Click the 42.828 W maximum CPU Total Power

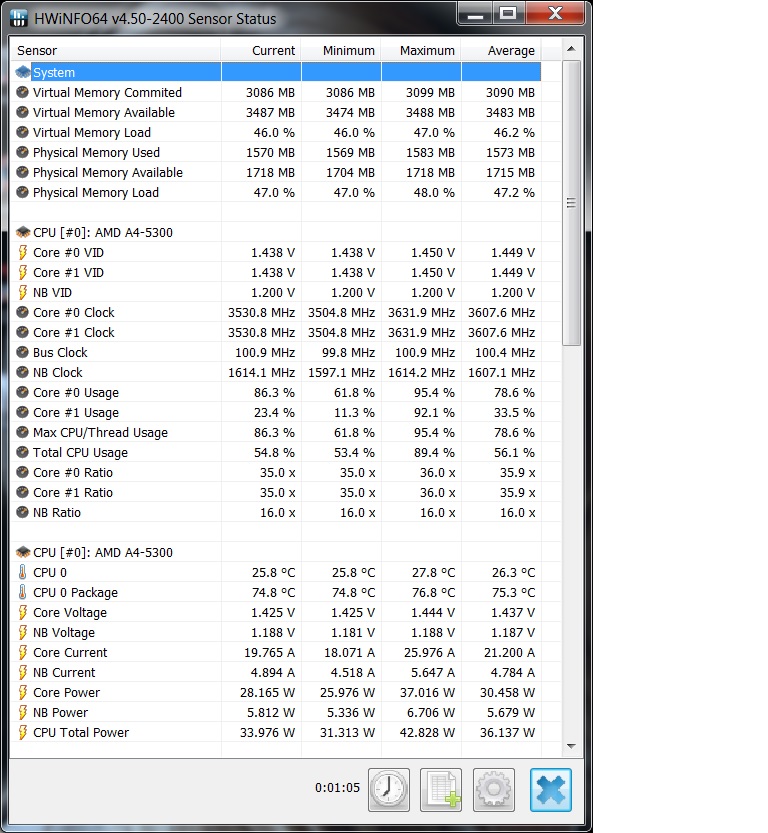pos(427,733)
